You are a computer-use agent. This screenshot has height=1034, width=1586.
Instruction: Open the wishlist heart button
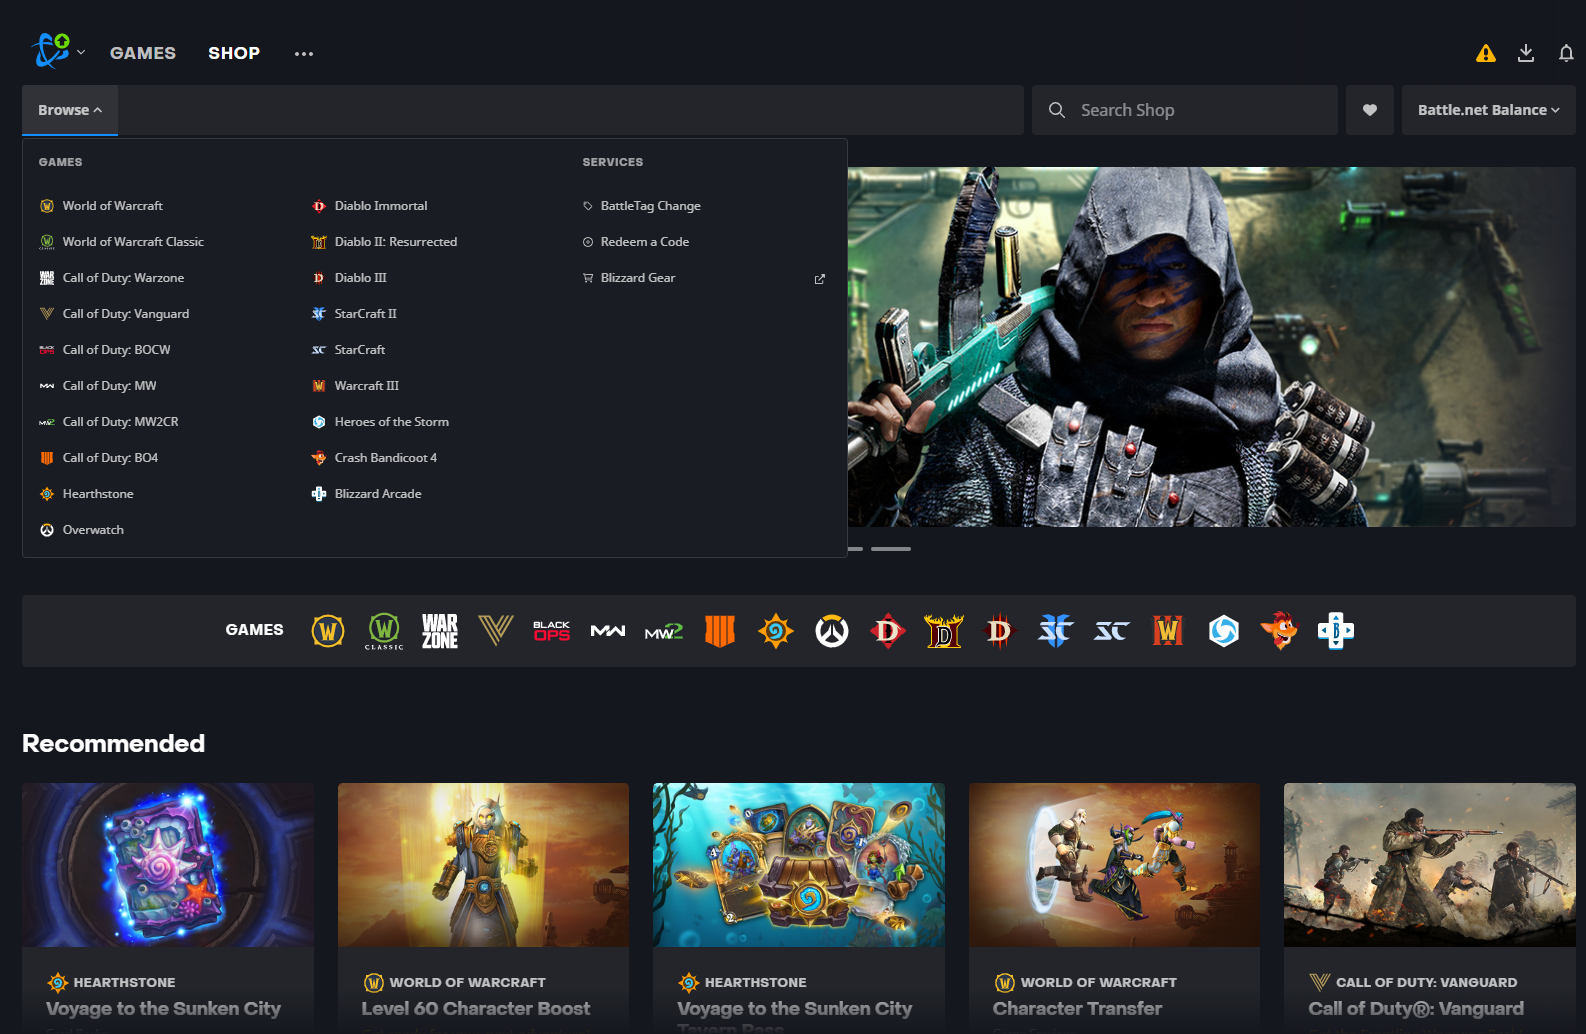(x=1370, y=110)
